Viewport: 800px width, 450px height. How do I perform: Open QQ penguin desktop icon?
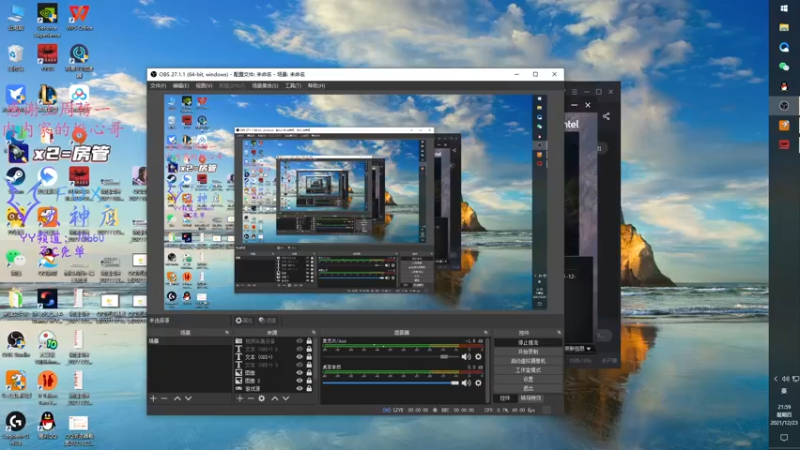tap(47, 426)
